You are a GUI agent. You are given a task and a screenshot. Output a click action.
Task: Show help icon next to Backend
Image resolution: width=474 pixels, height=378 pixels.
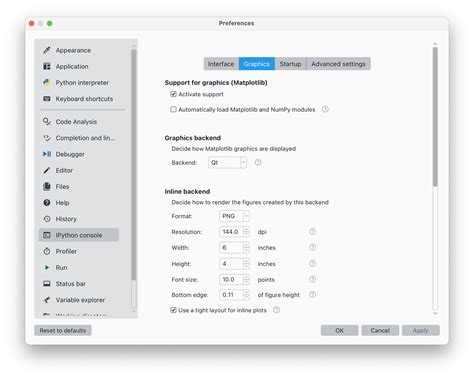258,162
